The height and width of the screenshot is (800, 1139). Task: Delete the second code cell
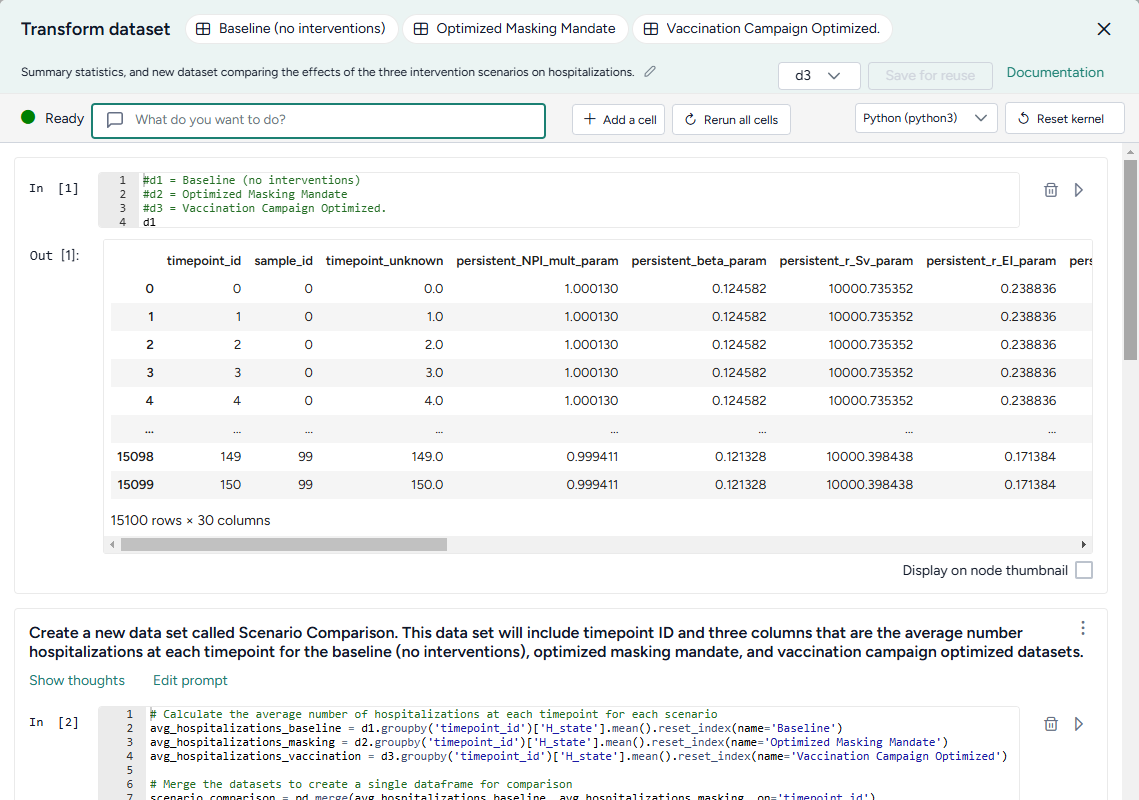point(1051,722)
